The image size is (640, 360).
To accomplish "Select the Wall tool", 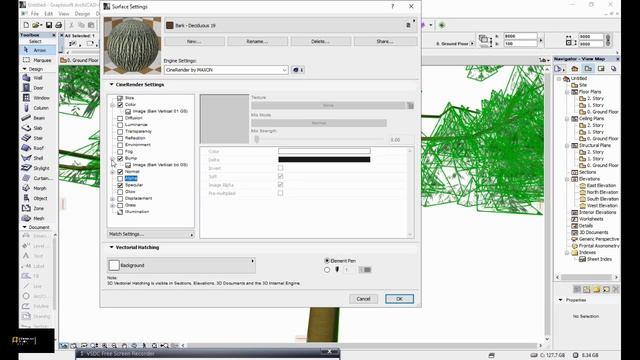I will (x=38, y=78).
